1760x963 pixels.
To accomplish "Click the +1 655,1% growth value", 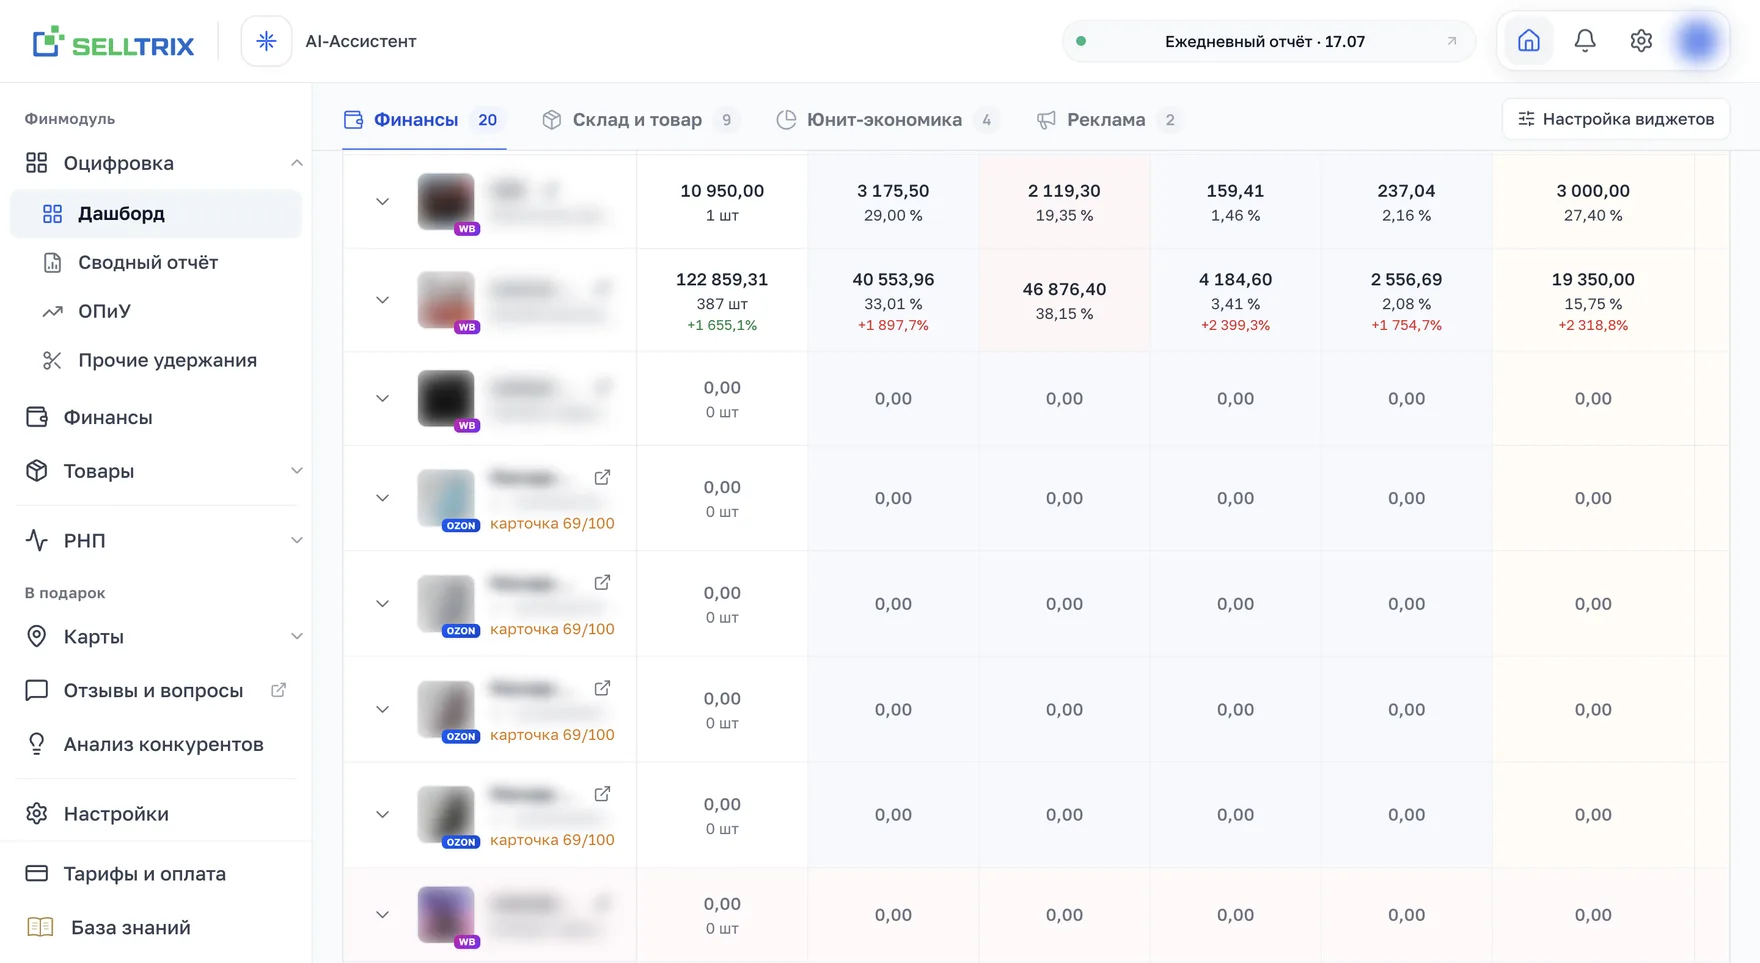I will [722, 325].
